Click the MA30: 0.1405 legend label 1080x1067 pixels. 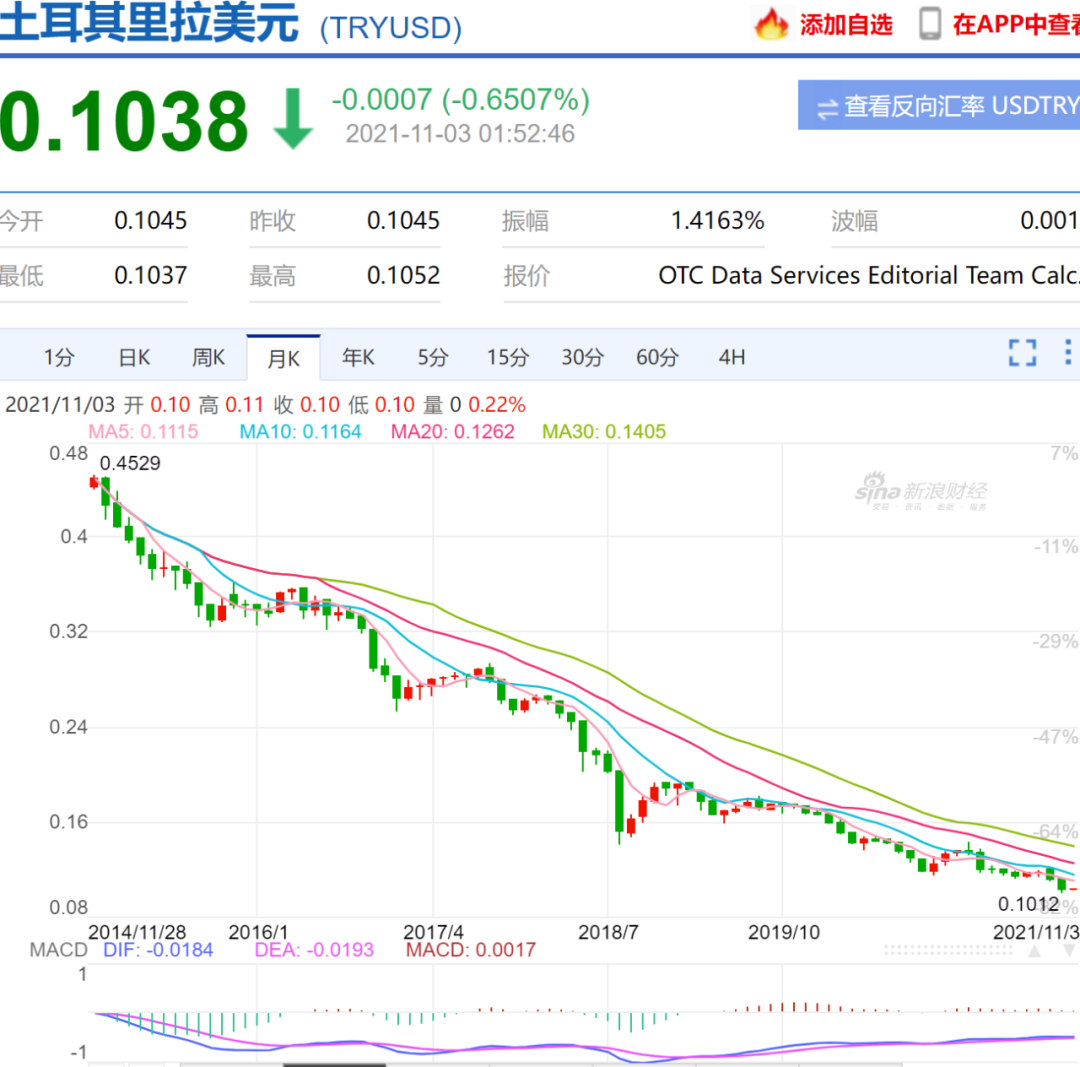[604, 432]
